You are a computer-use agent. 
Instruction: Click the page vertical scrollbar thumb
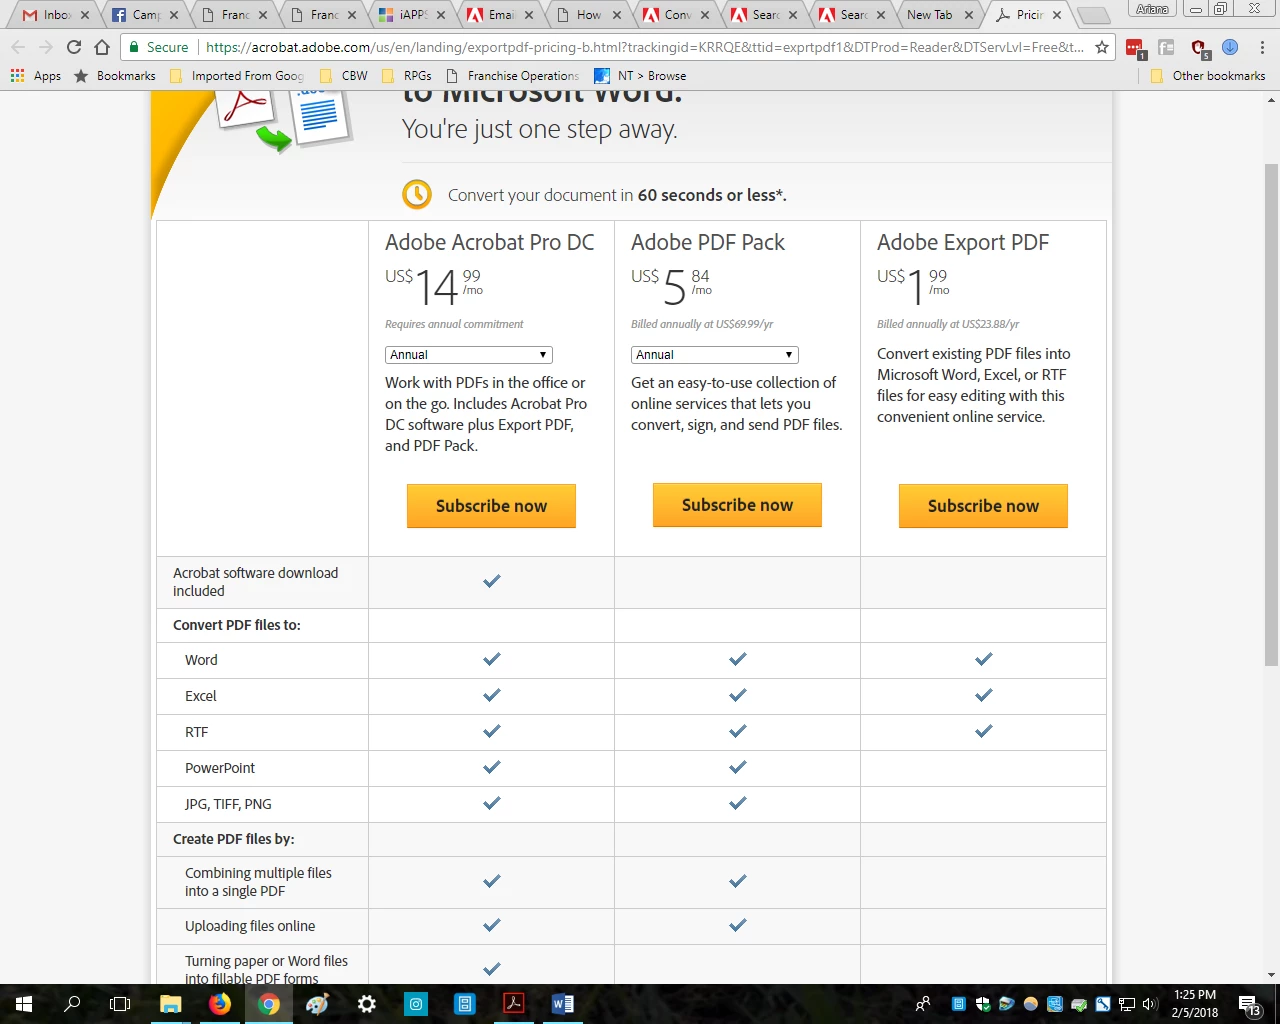pos(1271,414)
